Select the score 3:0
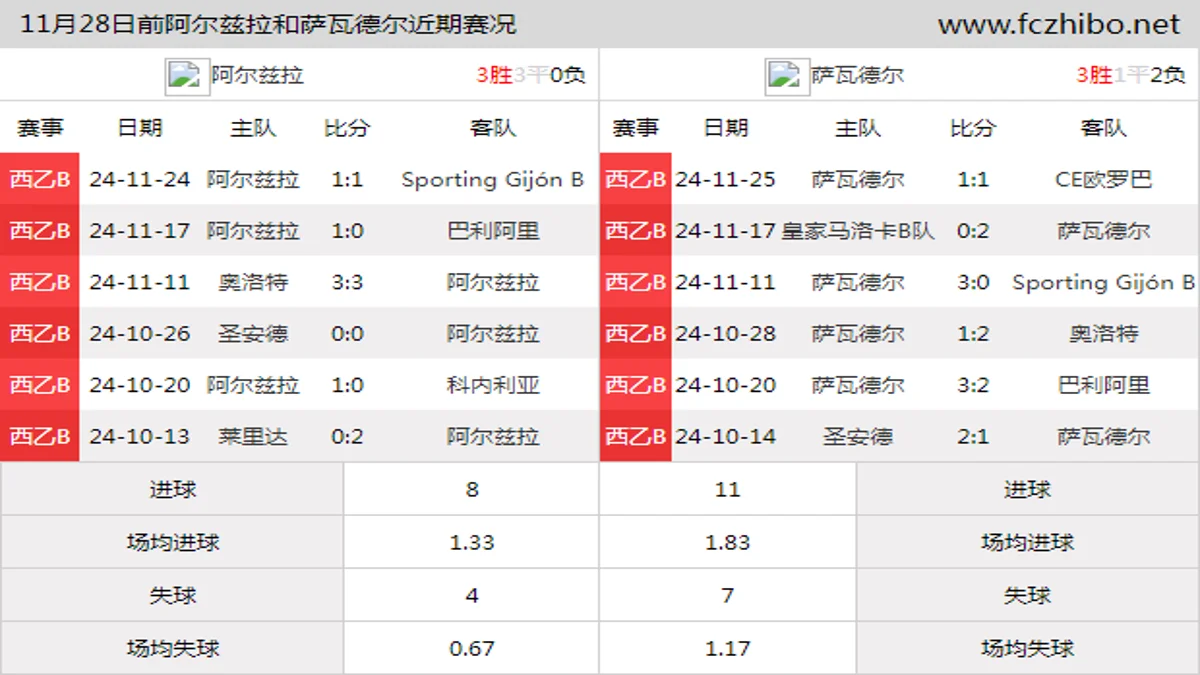1200x675 pixels. tap(973, 283)
